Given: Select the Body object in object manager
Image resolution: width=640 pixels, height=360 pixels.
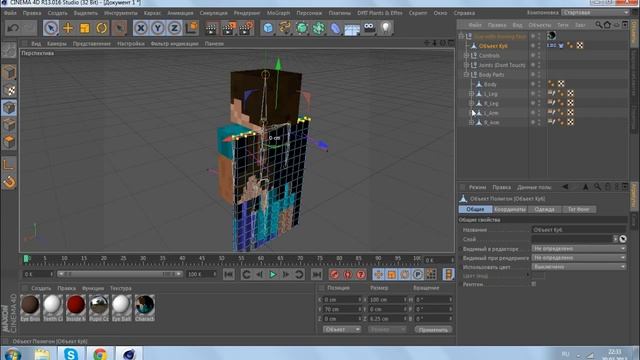Looking at the screenshot, I should coord(490,84).
